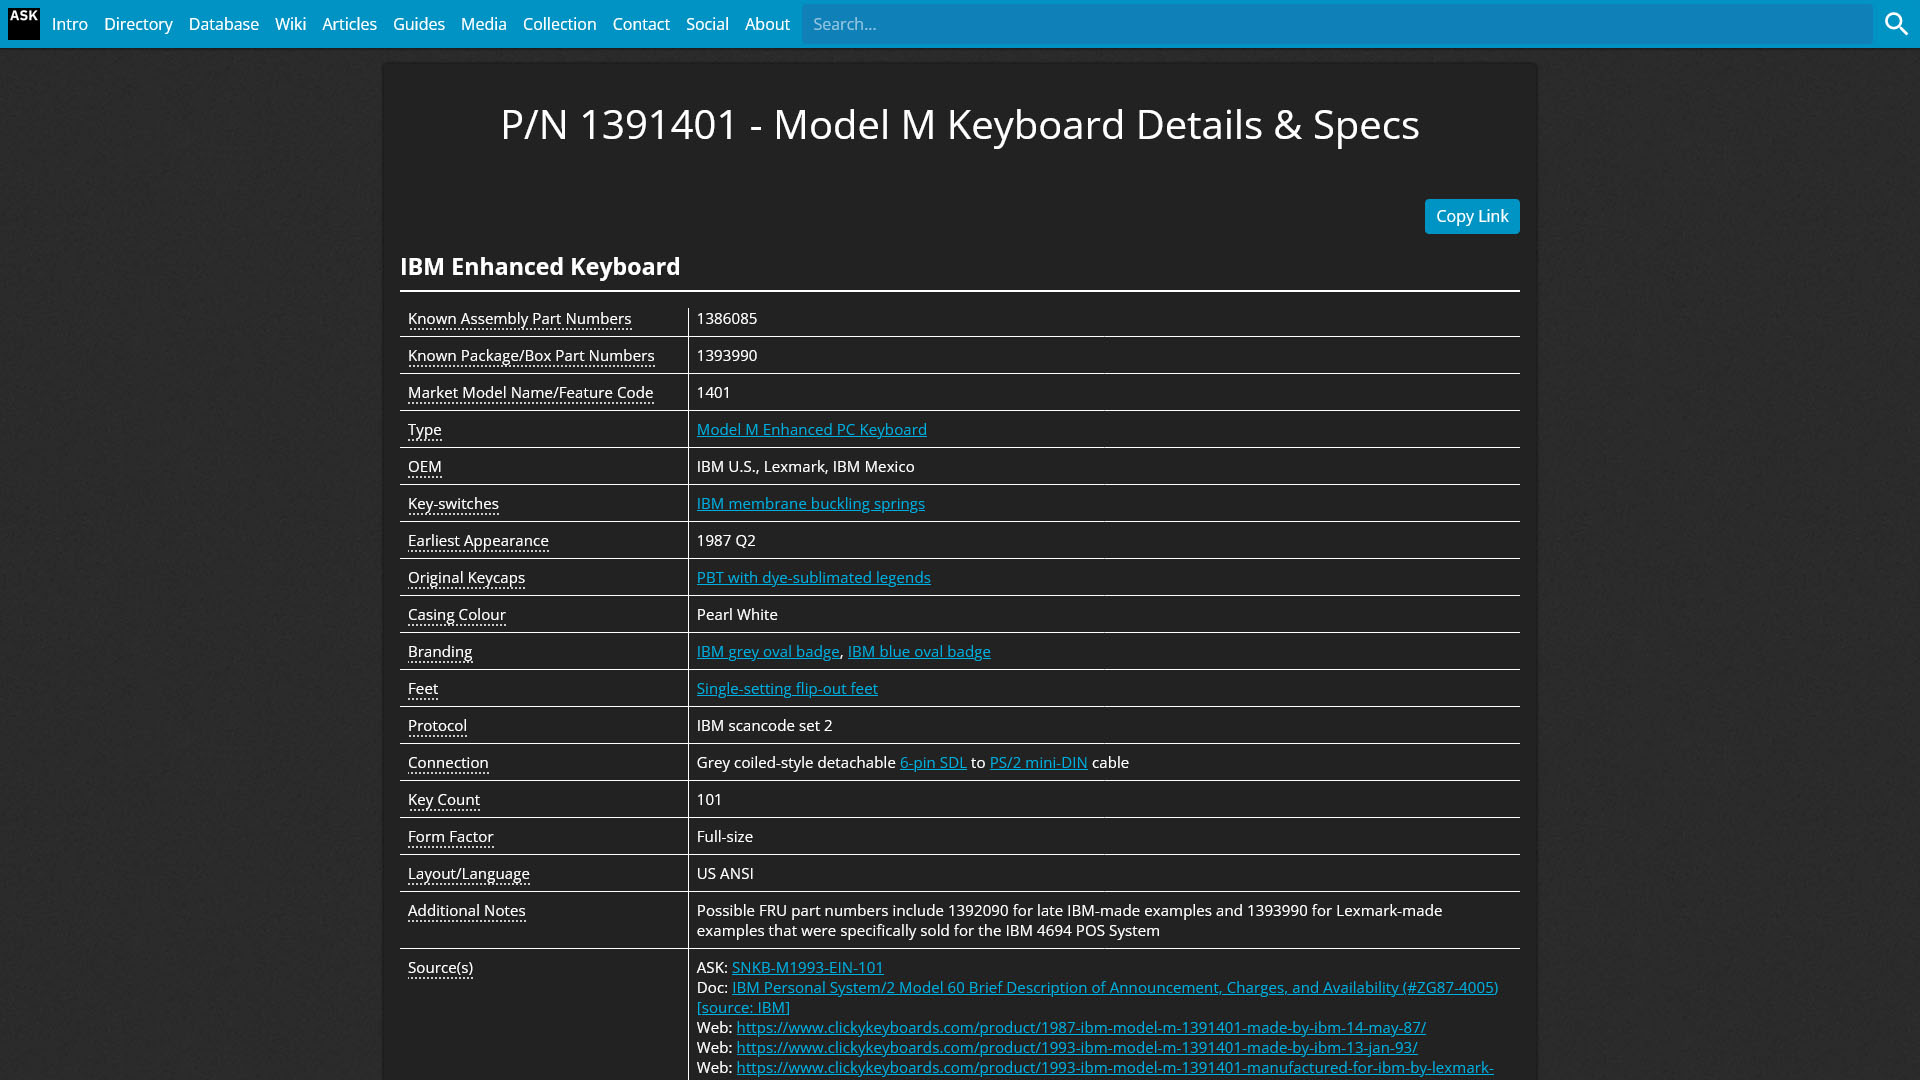Open the Collection page
Image resolution: width=1920 pixels, height=1080 pixels.
coord(560,24)
